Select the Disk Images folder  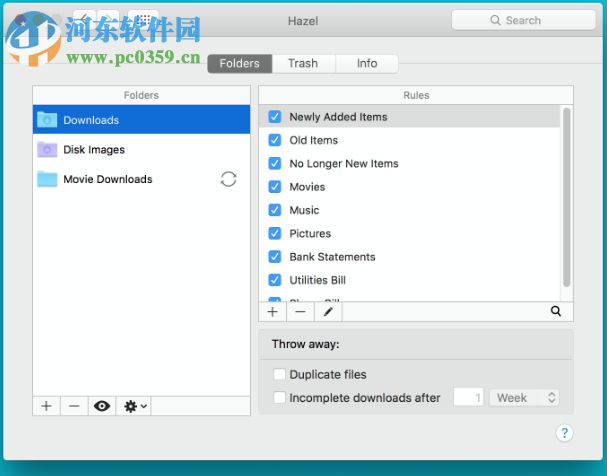[x=141, y=149]
